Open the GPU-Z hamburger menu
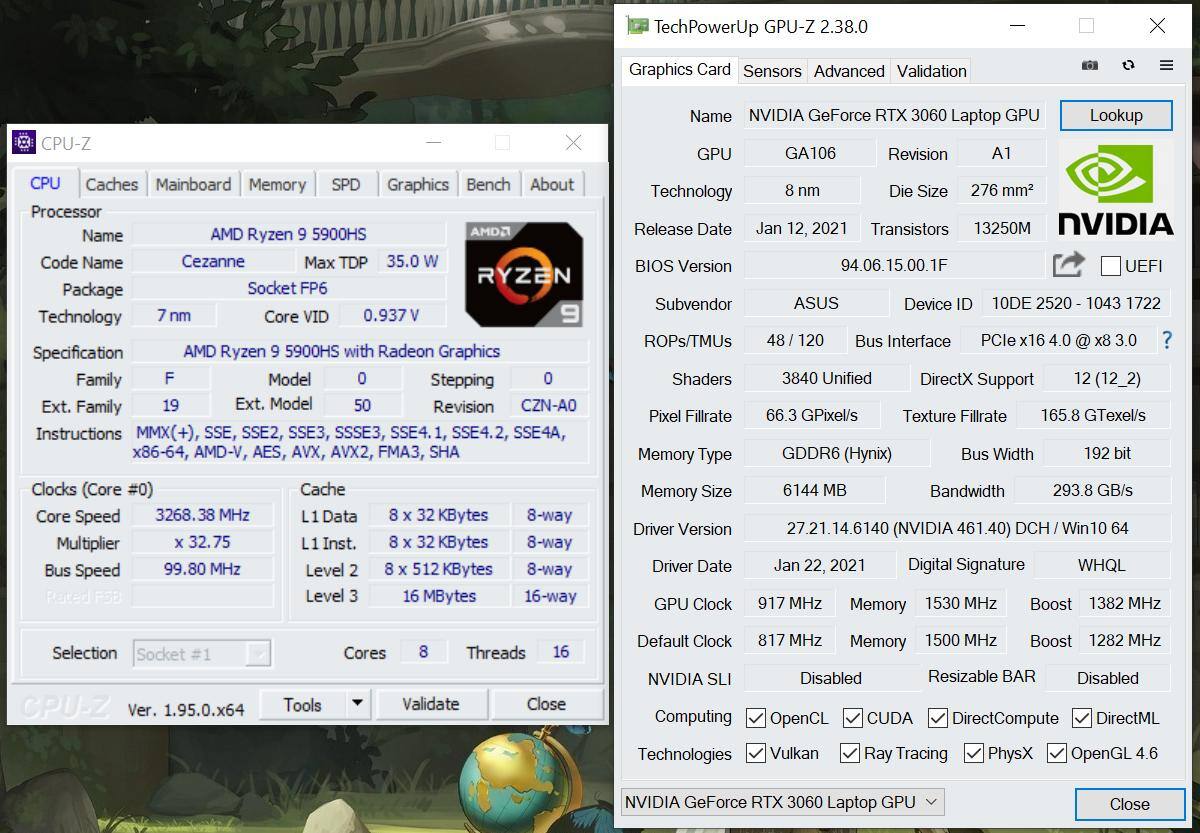This screenshot has height=833, width=1200. pyautogui.click(x=1166, y=65)
